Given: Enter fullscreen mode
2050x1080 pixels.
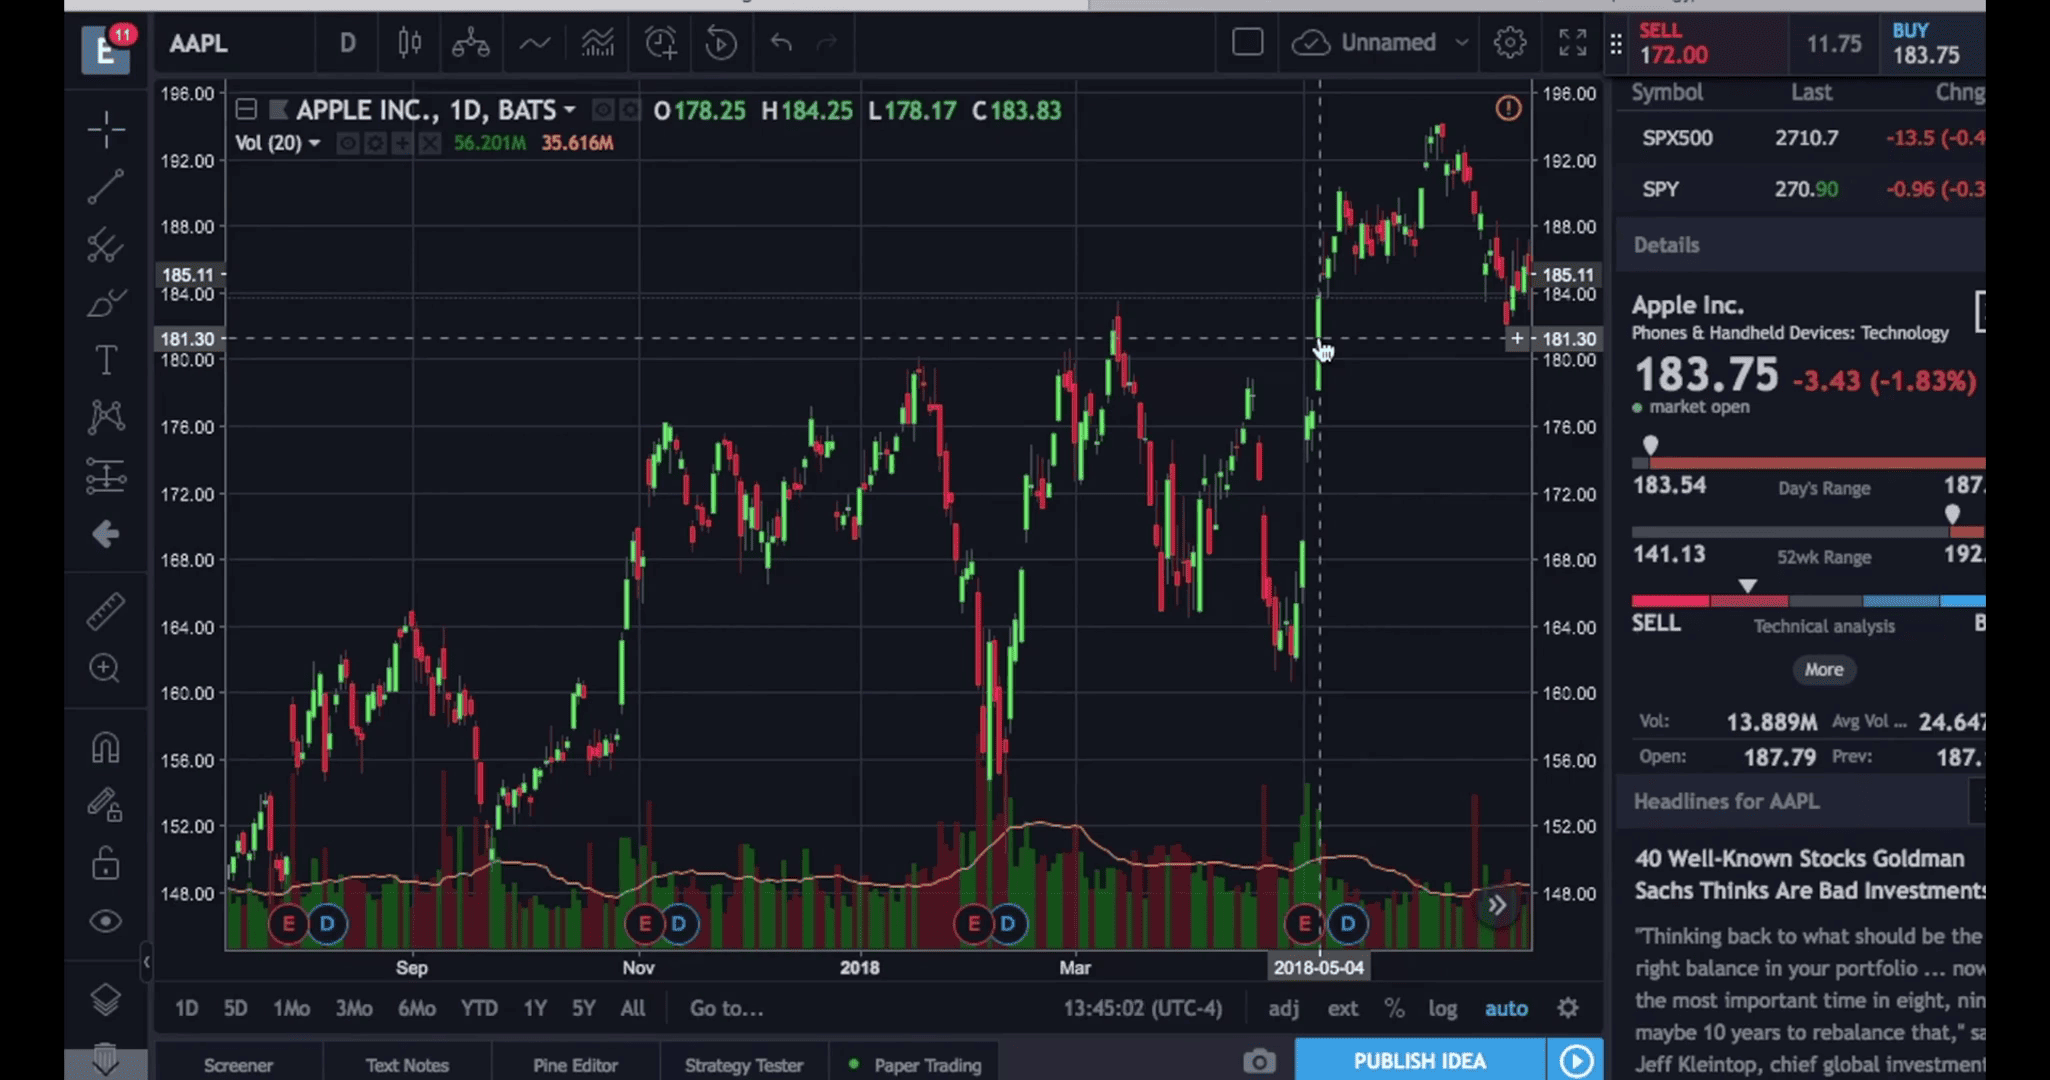Looking at the screenshot, I should (1572, 43).
